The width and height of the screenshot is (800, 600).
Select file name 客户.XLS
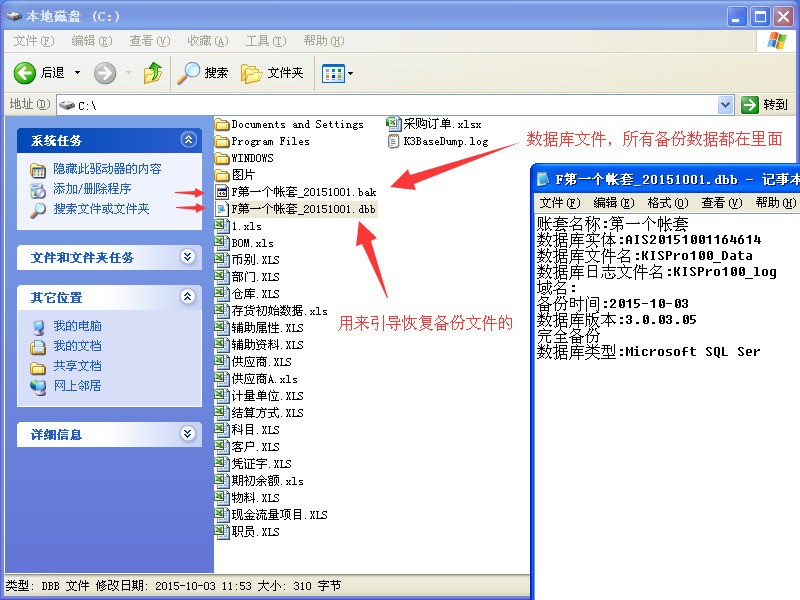tap(256, 447)
